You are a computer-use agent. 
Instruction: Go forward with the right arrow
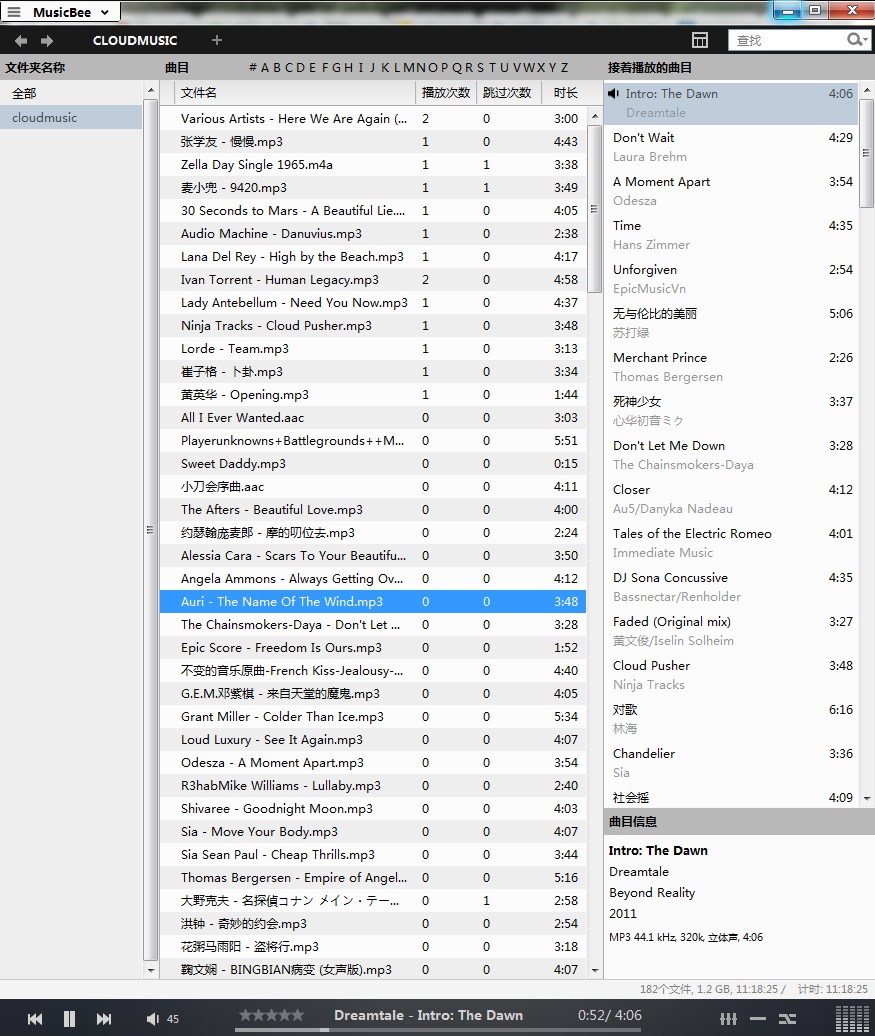coord(47,41)
